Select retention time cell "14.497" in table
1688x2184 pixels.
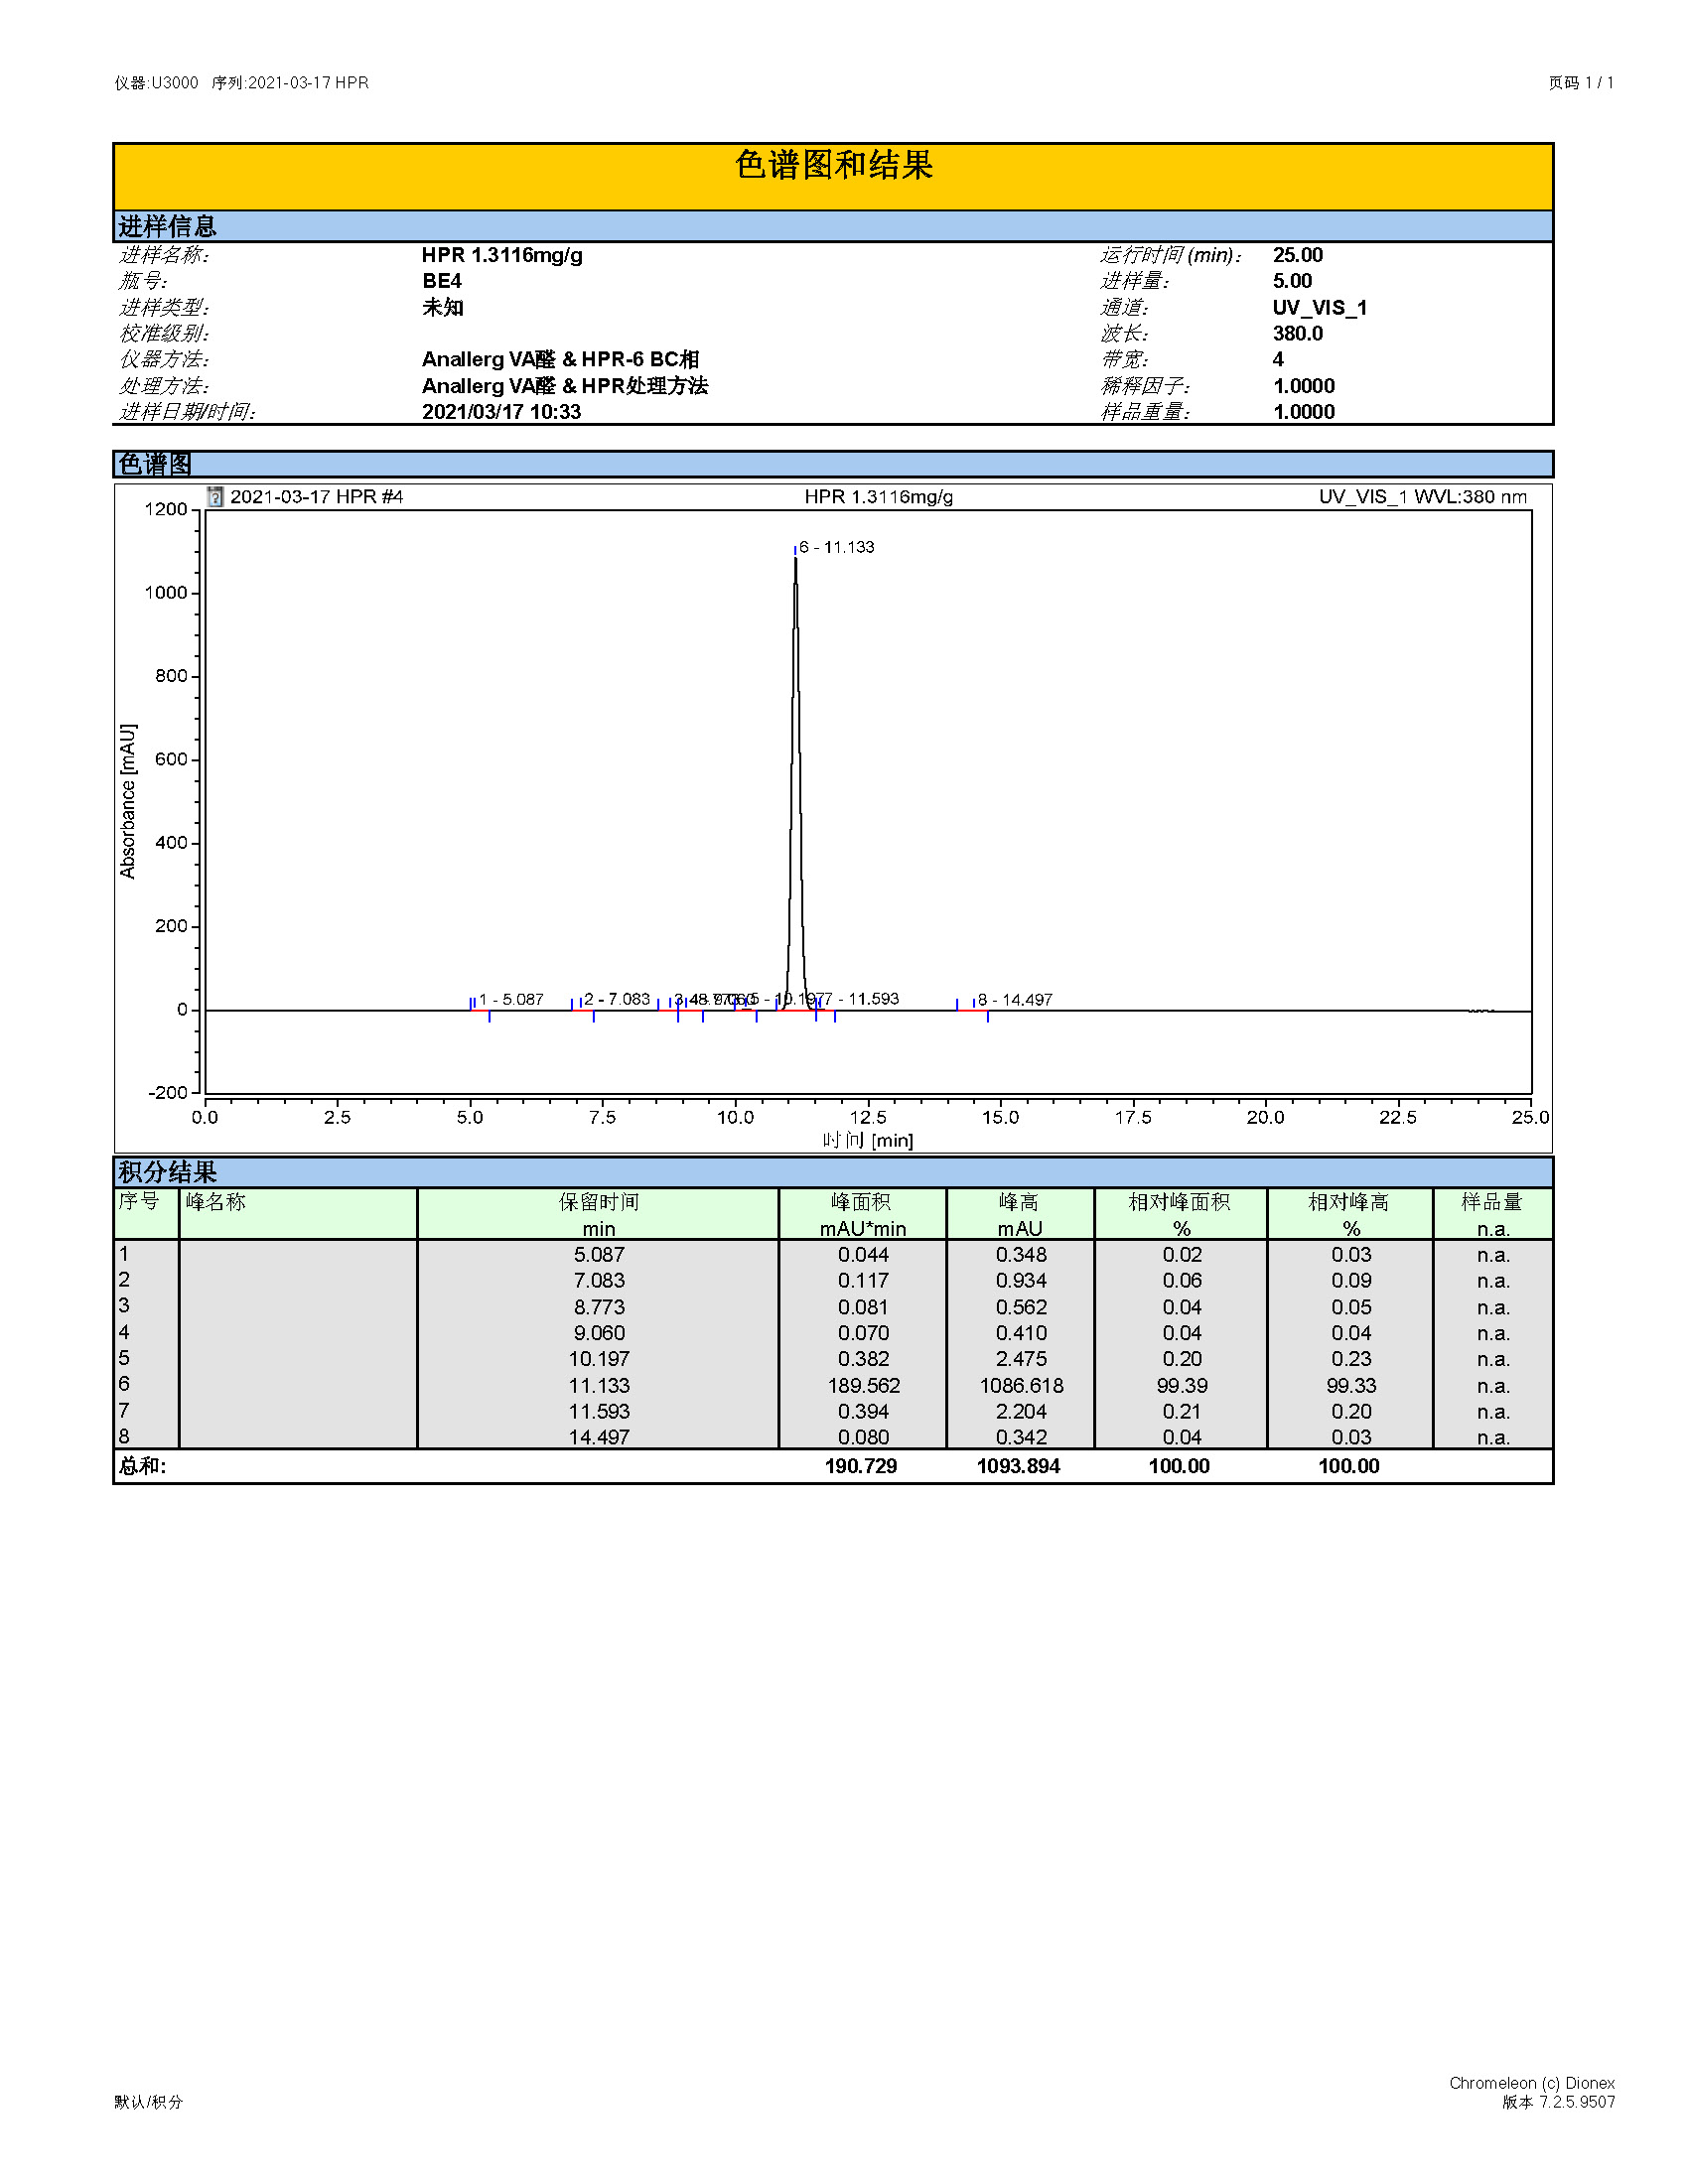tap(599, 1438)
